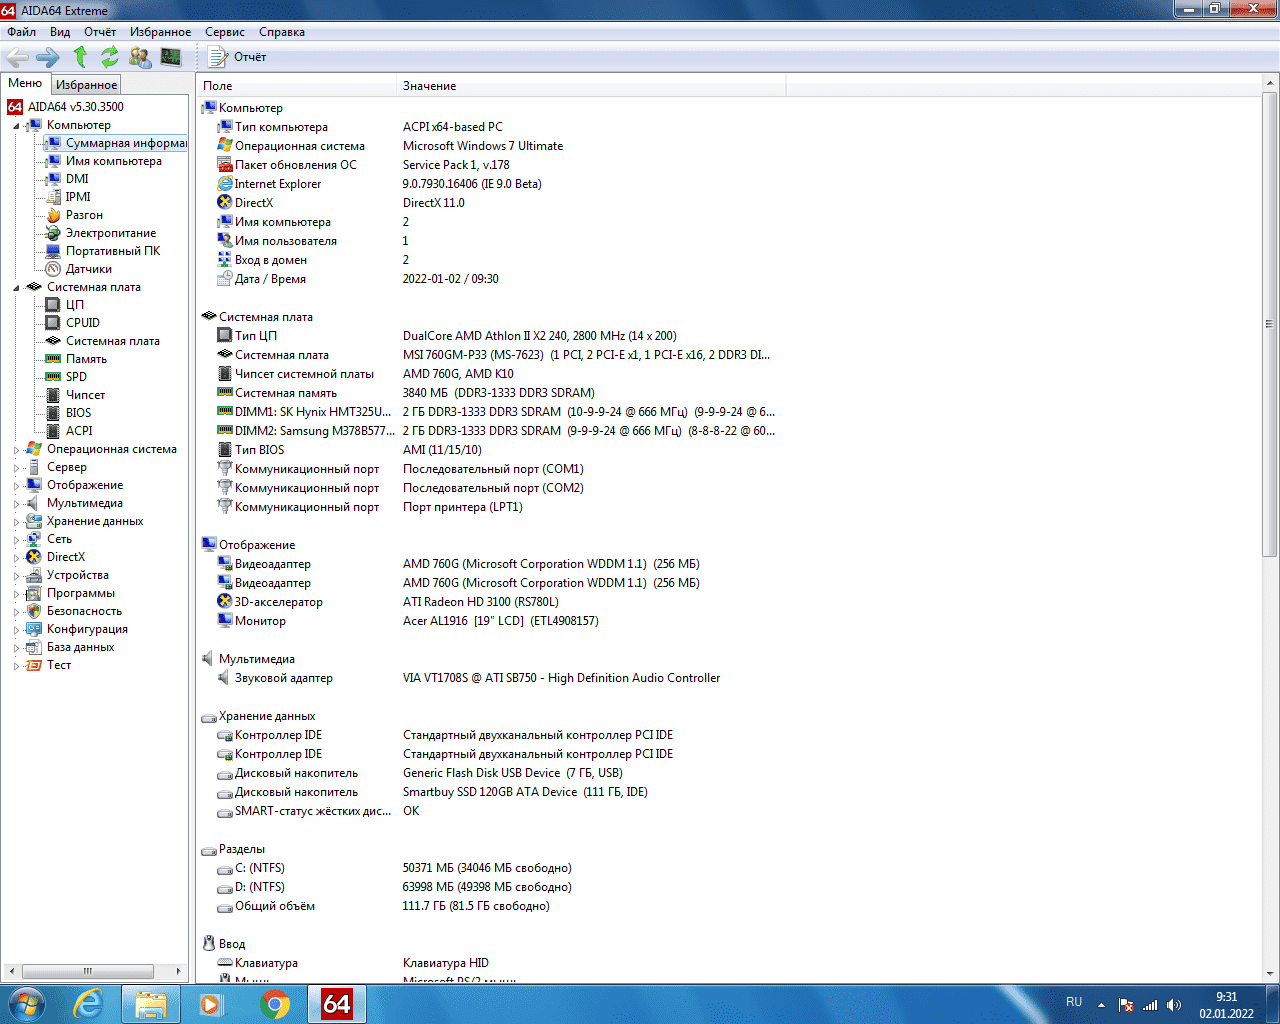Open the Windows Start menu
Screen dimensions: 1280x1024
coord(27,1004)
